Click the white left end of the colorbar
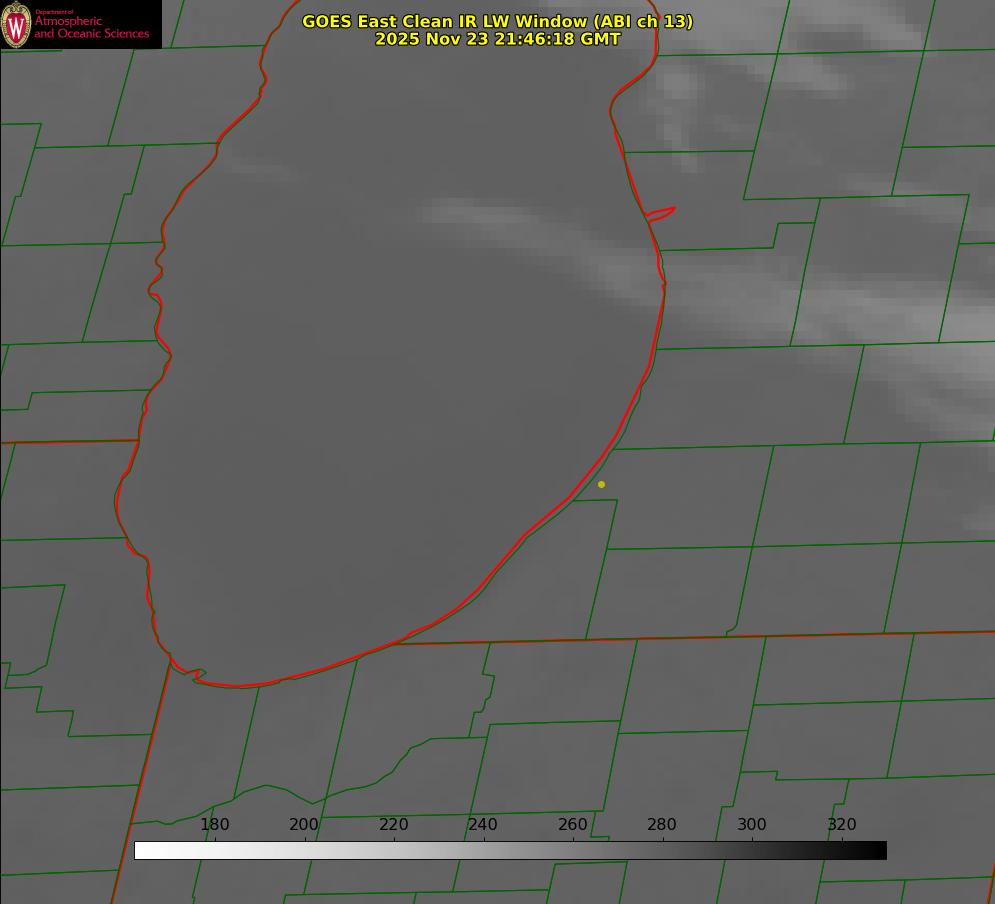Image resolution: width=995 pixels, height=904 pixels. [145, 850]
